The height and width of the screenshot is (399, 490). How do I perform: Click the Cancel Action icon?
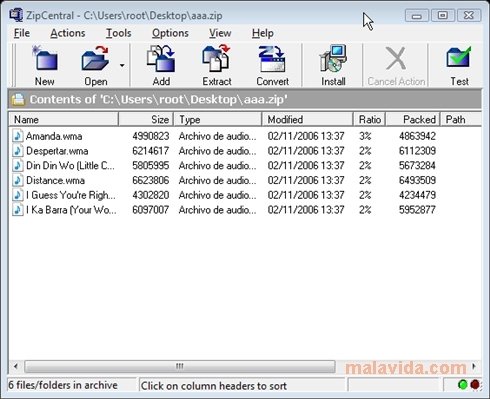396,59
